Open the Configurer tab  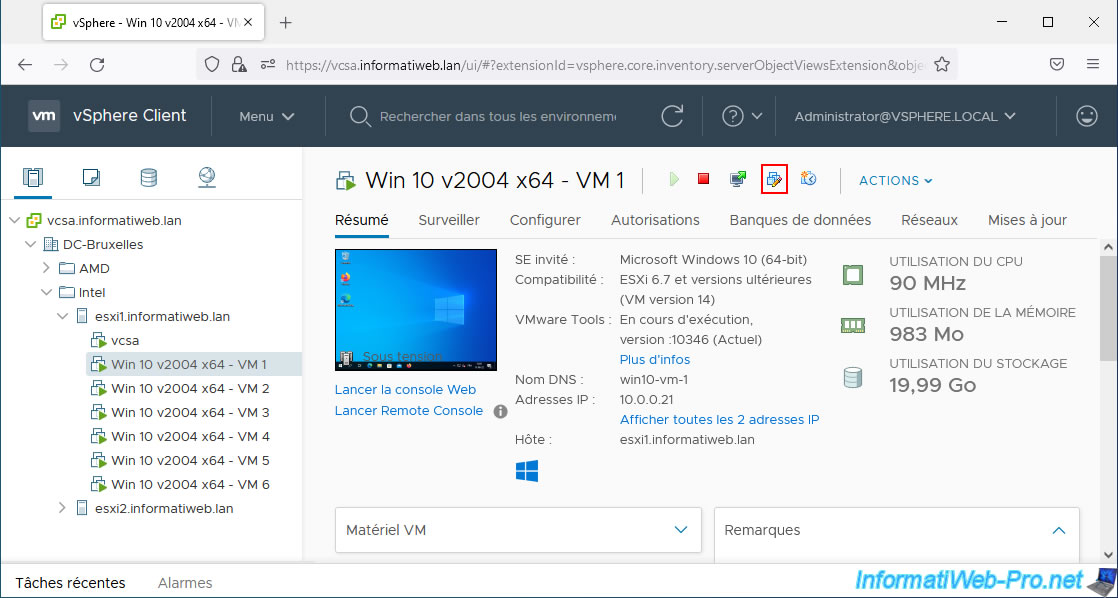545,220
